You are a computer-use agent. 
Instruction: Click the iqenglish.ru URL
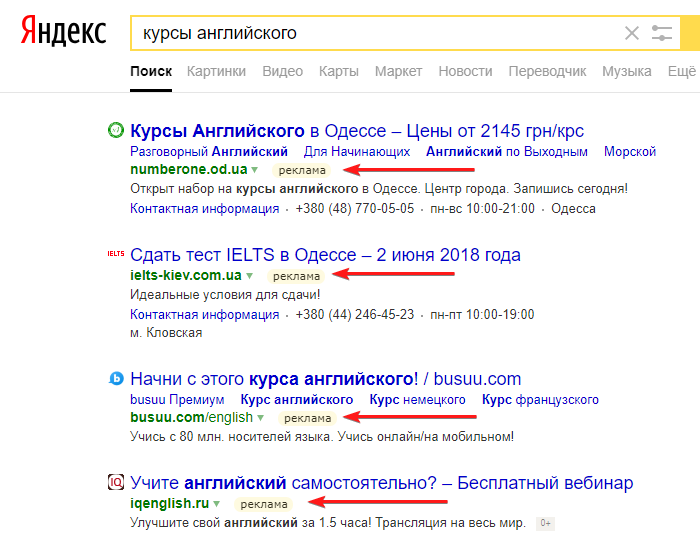169,504
